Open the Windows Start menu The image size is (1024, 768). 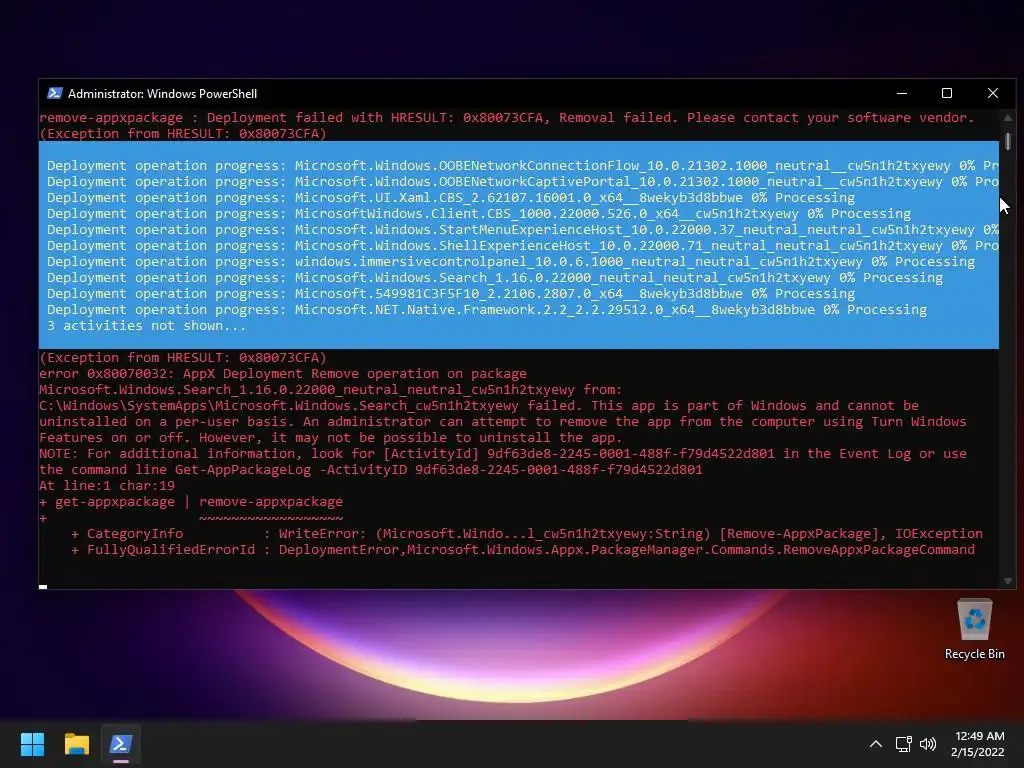pyautogui.click(x=32, y=744)
